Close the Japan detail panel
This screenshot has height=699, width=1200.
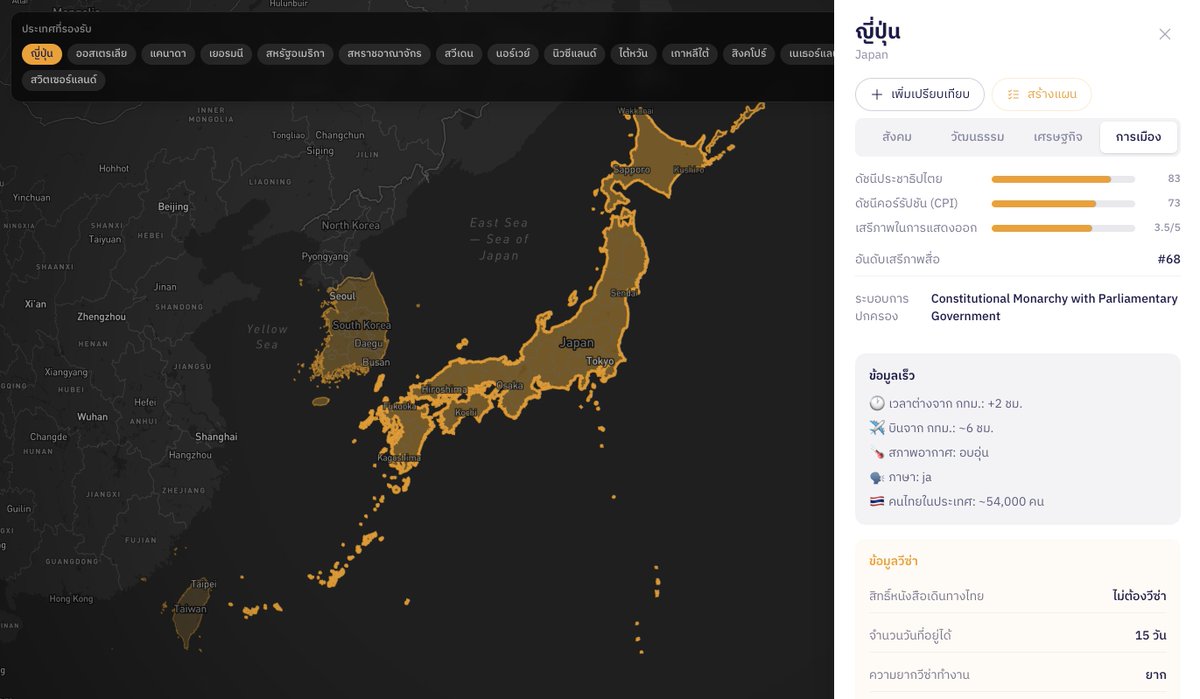point(1165,34)
